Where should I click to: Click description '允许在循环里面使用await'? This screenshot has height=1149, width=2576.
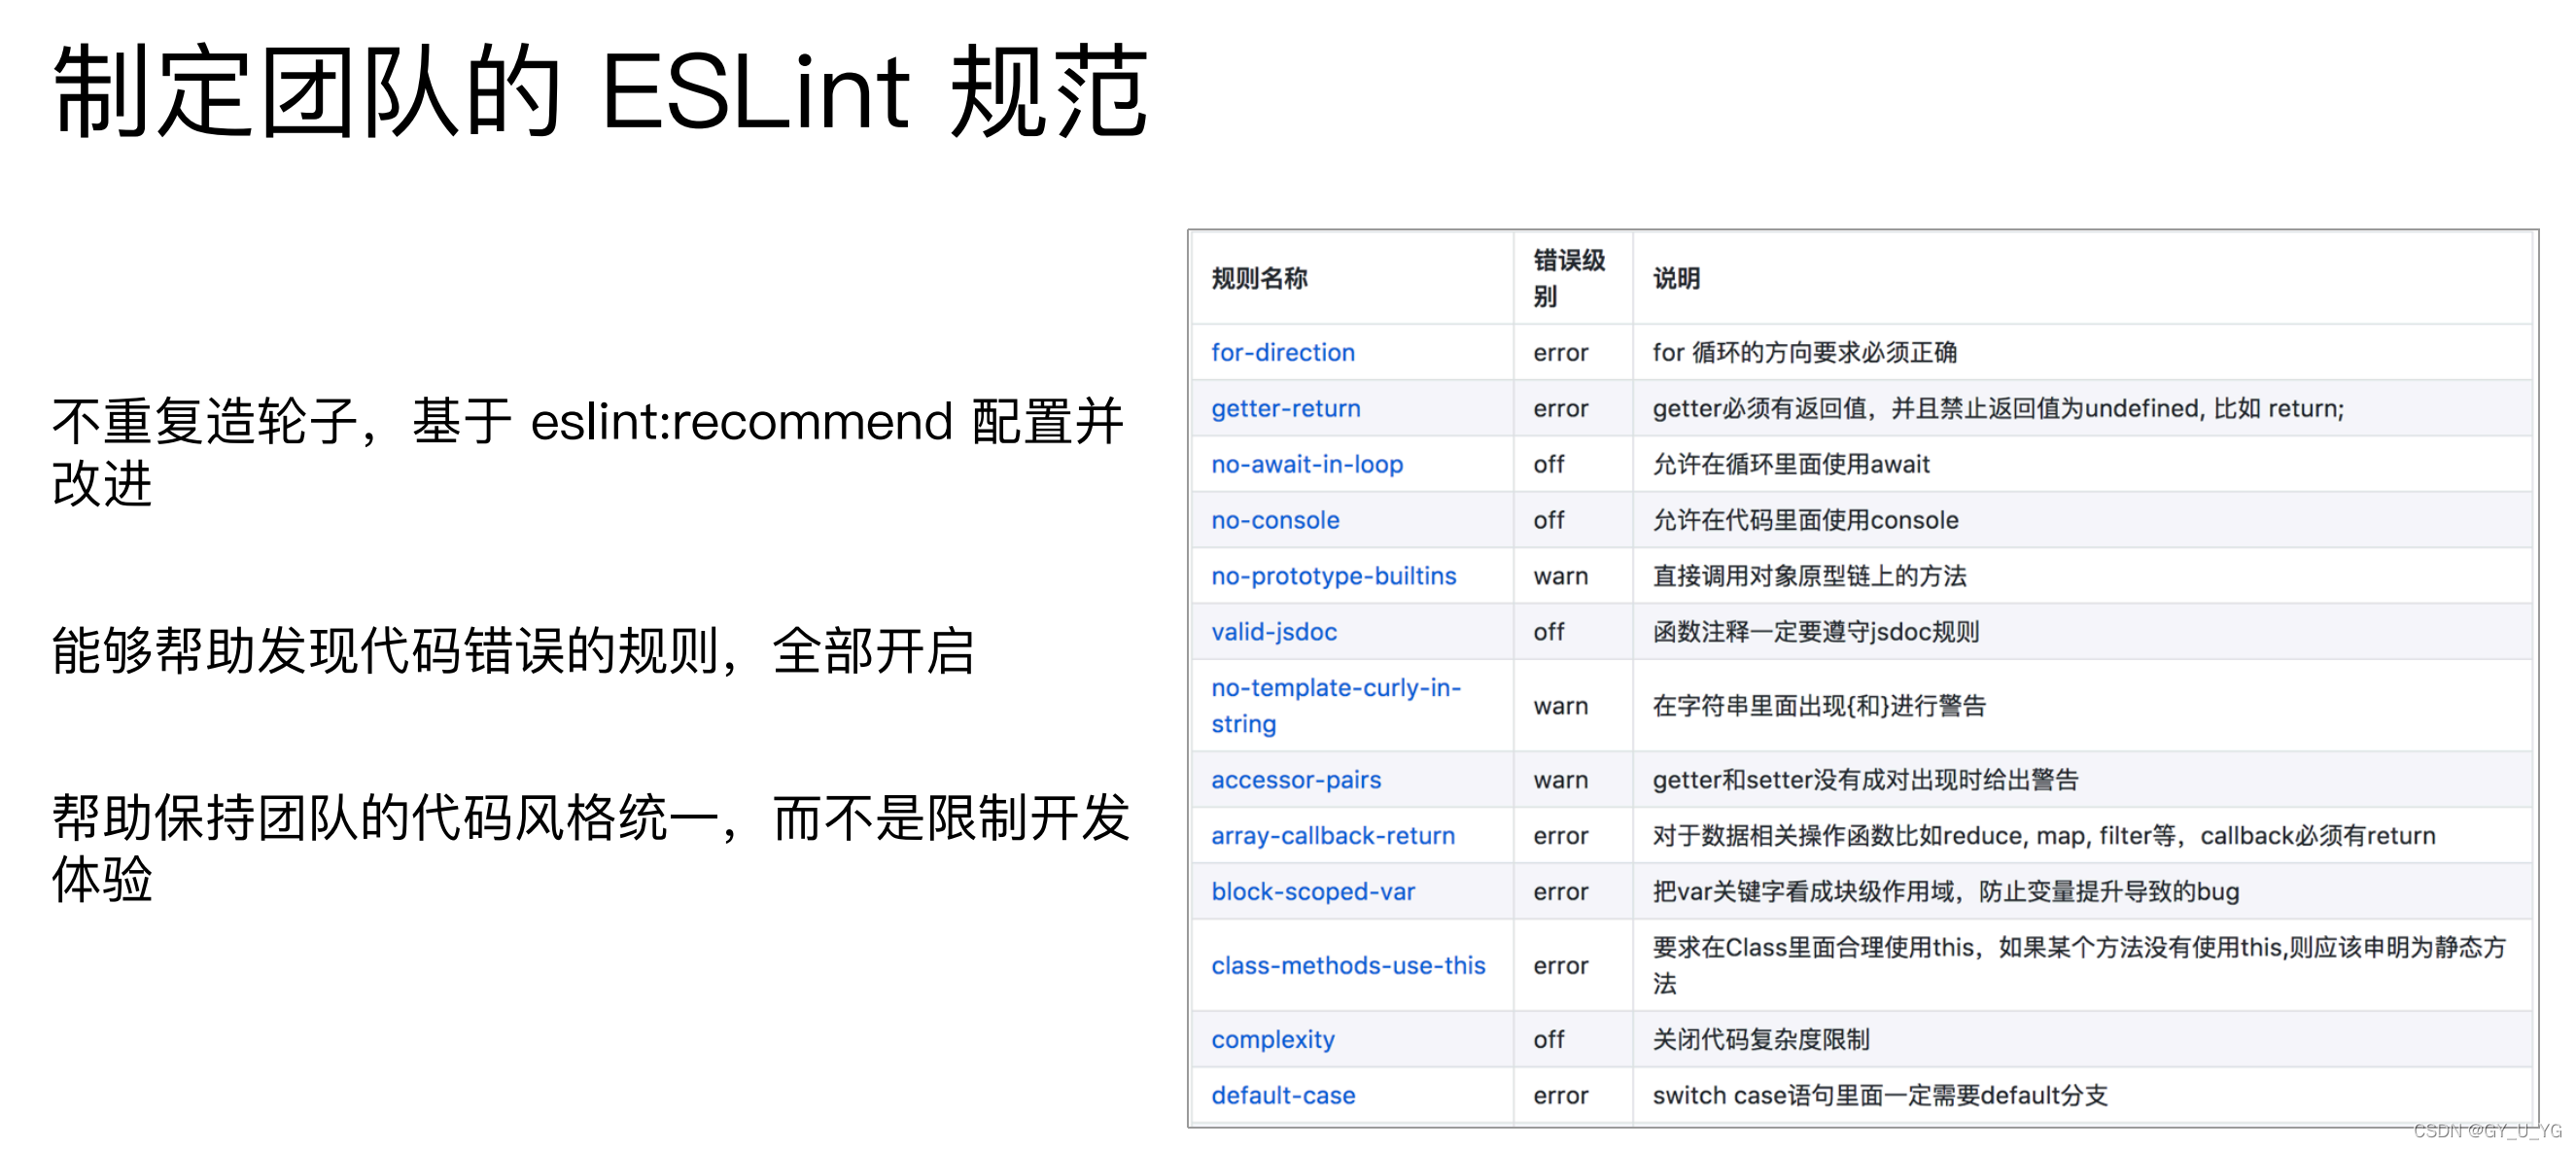1791,464
